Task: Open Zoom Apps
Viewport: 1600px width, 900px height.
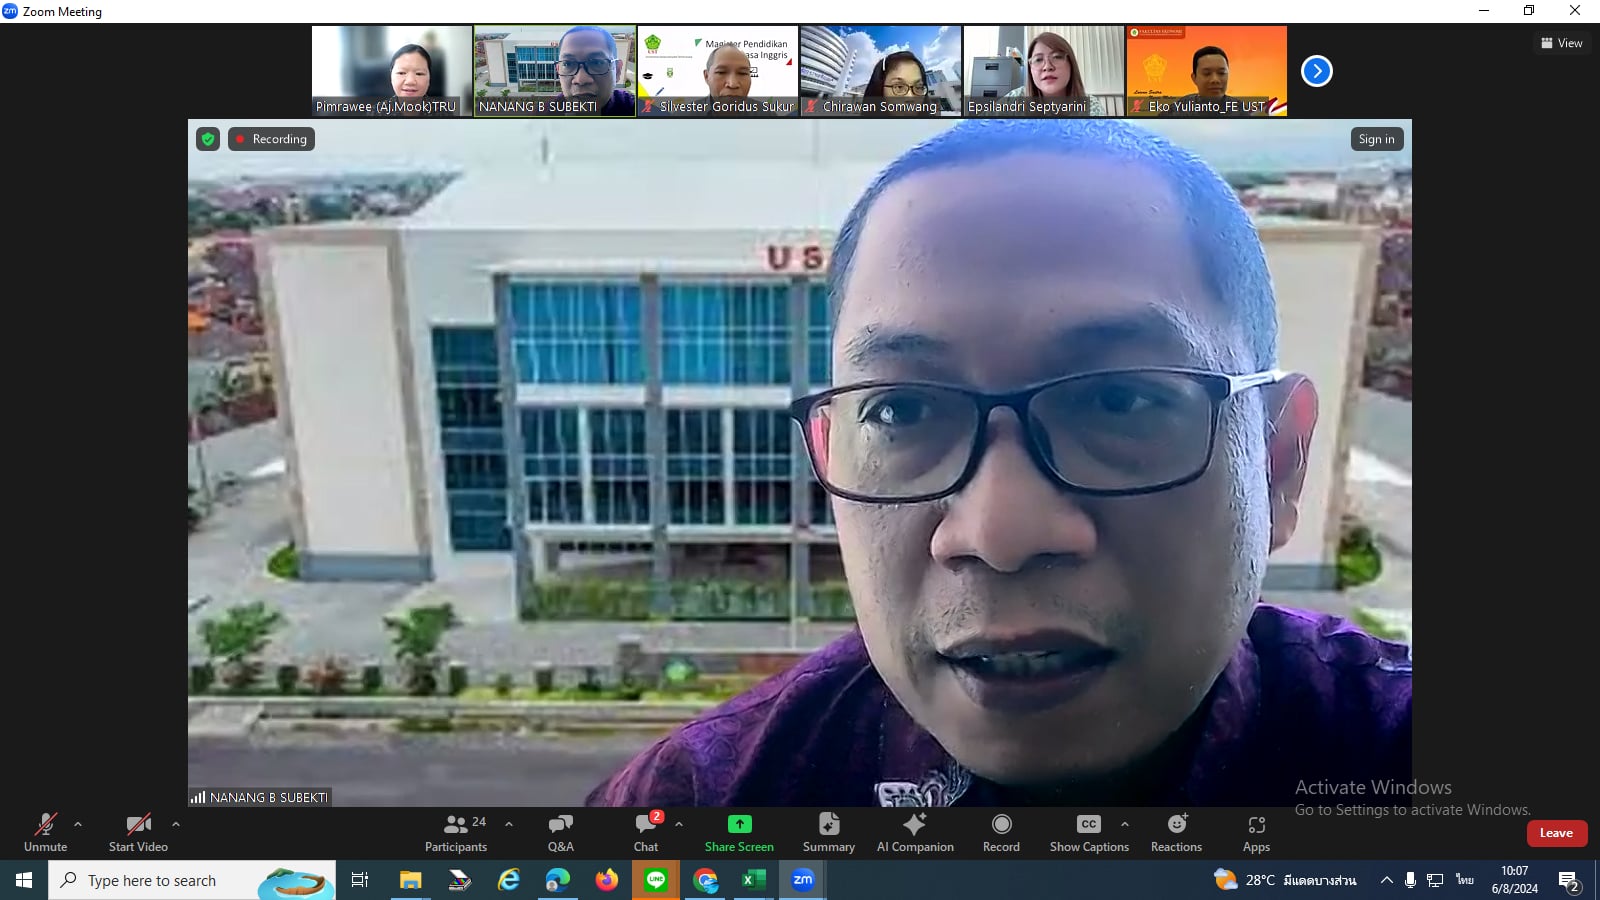Action: tap(1256, 832)
